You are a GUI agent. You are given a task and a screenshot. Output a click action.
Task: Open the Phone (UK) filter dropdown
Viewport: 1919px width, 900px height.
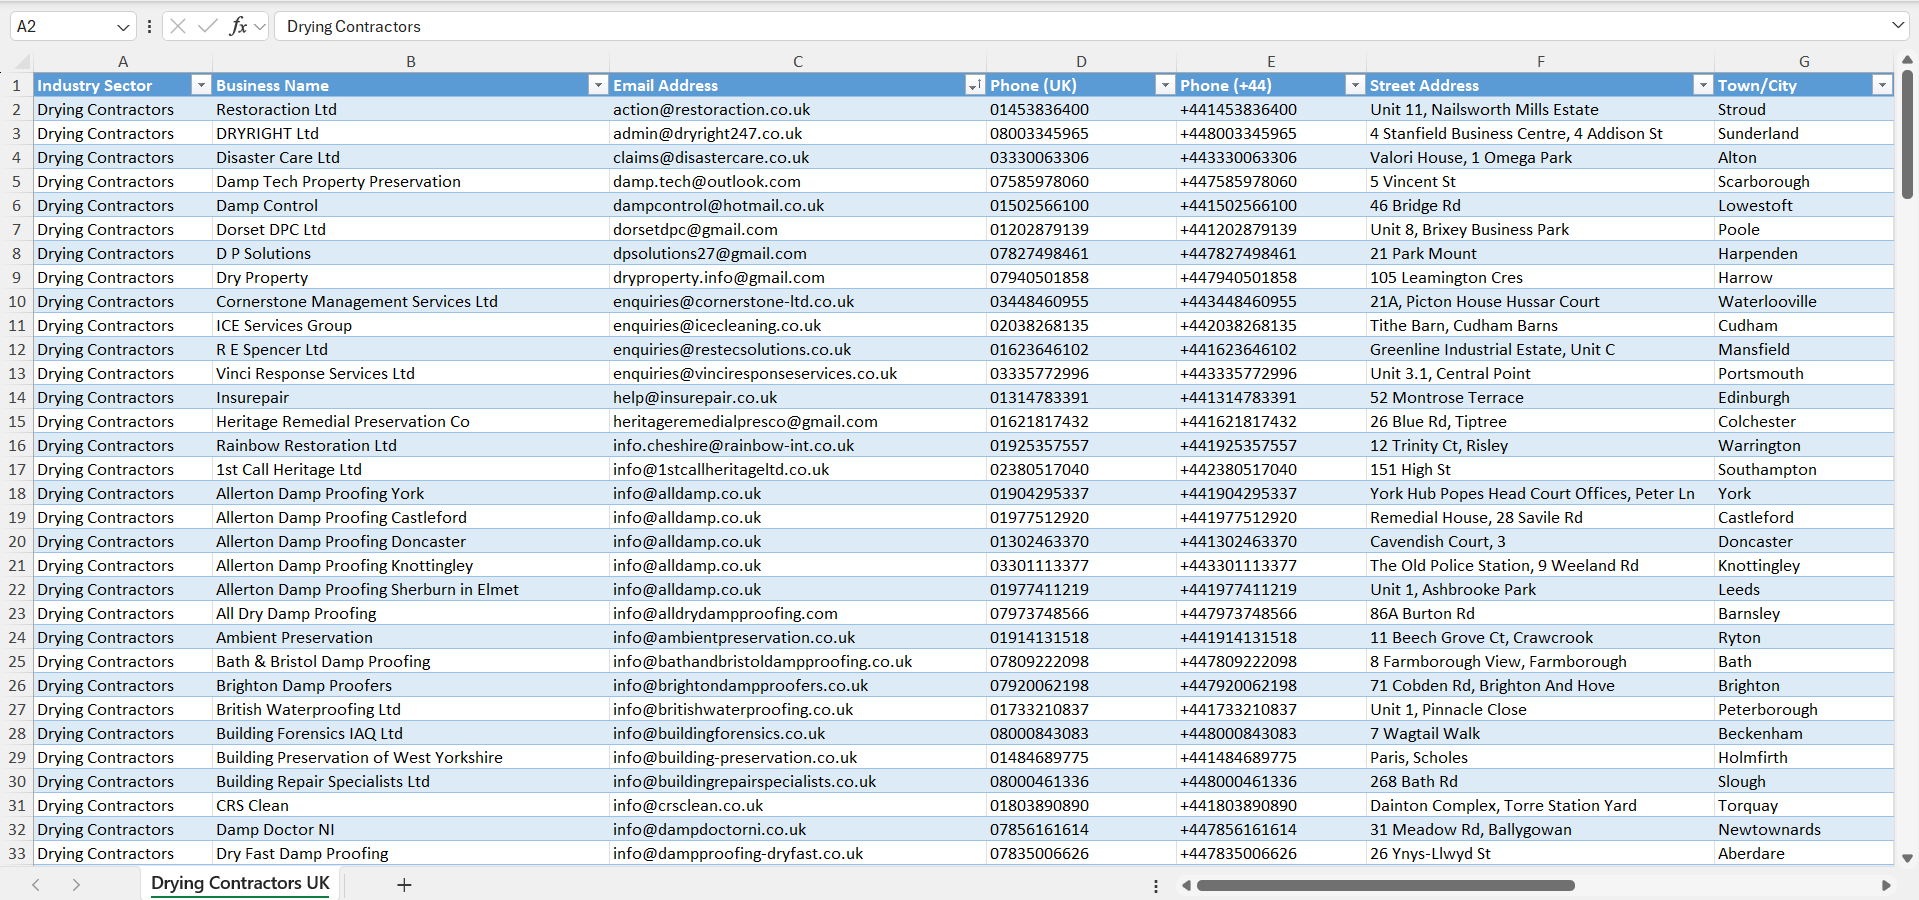pos(1164,85)
